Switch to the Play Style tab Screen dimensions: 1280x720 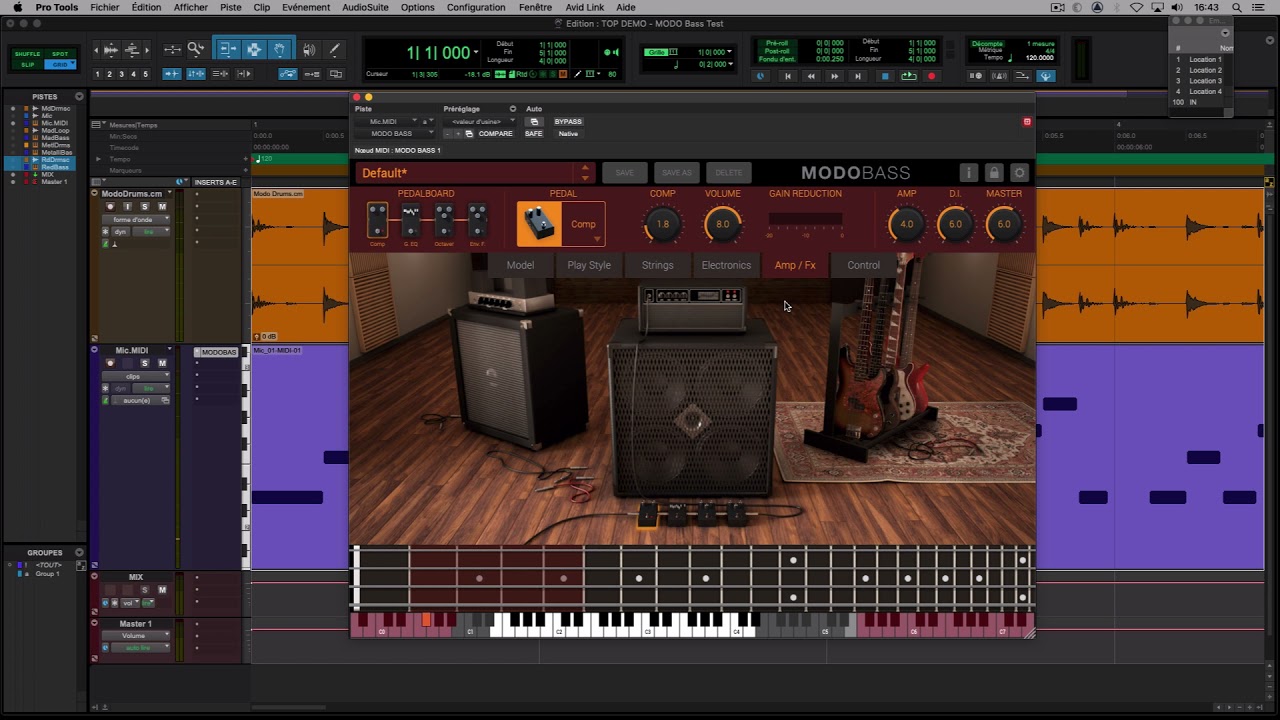[x=589, y=265]
